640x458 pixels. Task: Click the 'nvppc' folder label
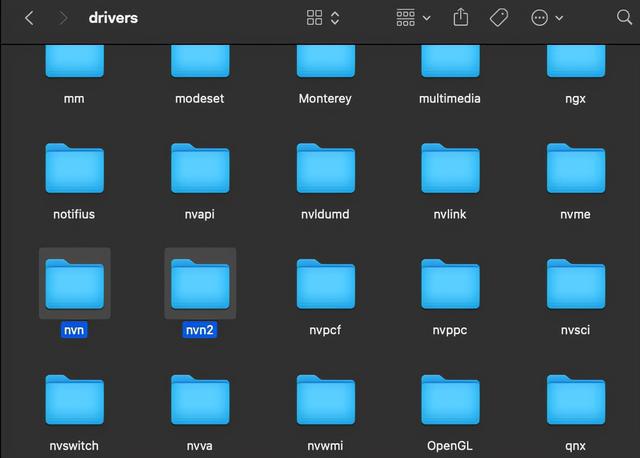(450, 330)
